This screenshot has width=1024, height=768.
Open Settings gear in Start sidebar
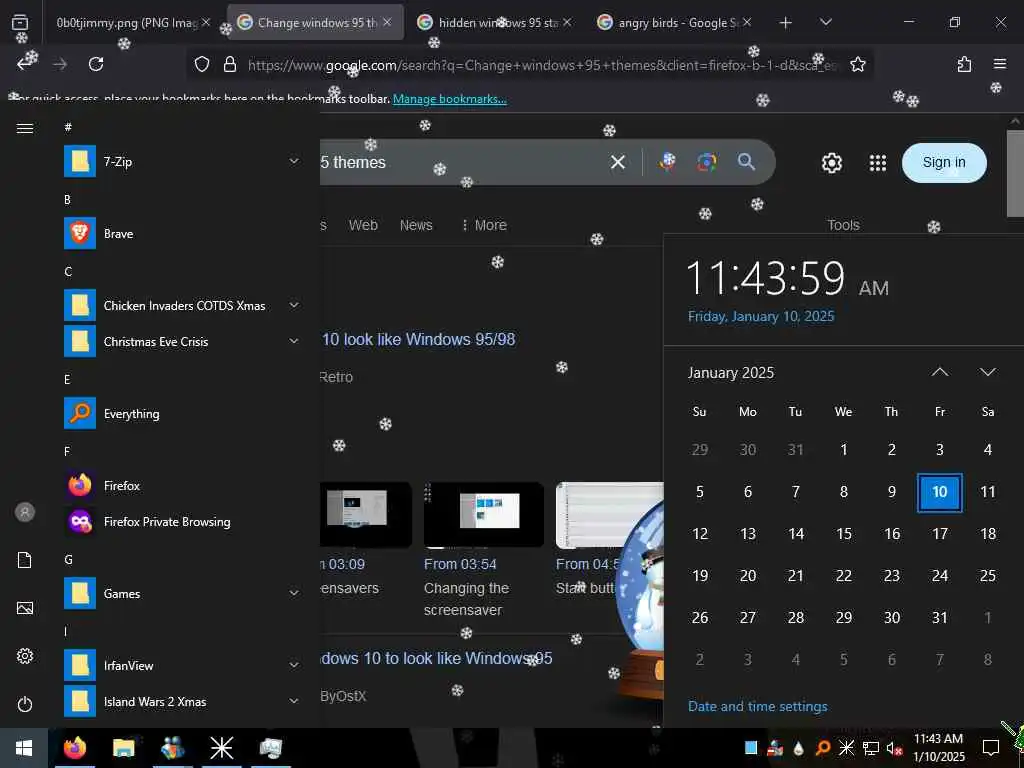click(25, 656)
